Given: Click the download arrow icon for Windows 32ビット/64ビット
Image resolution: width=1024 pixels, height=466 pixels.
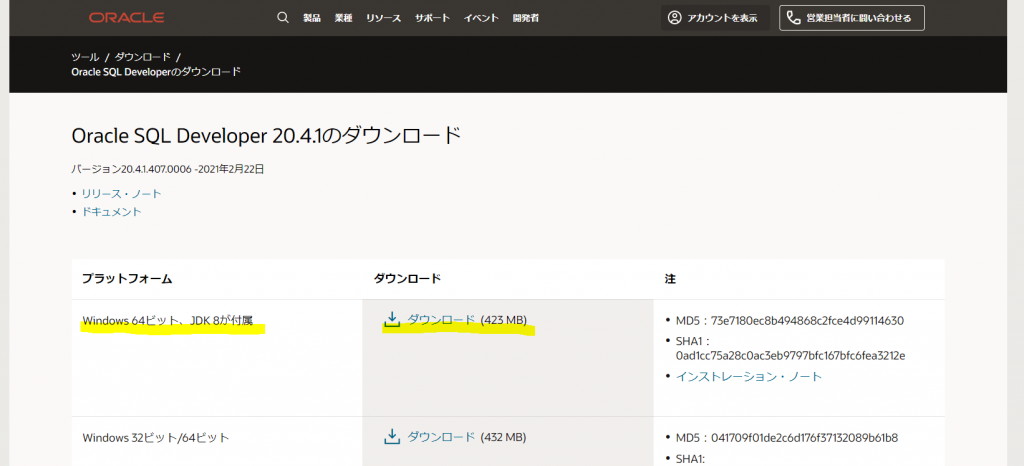Looking at the screenshot, I should tap(393, 436).
